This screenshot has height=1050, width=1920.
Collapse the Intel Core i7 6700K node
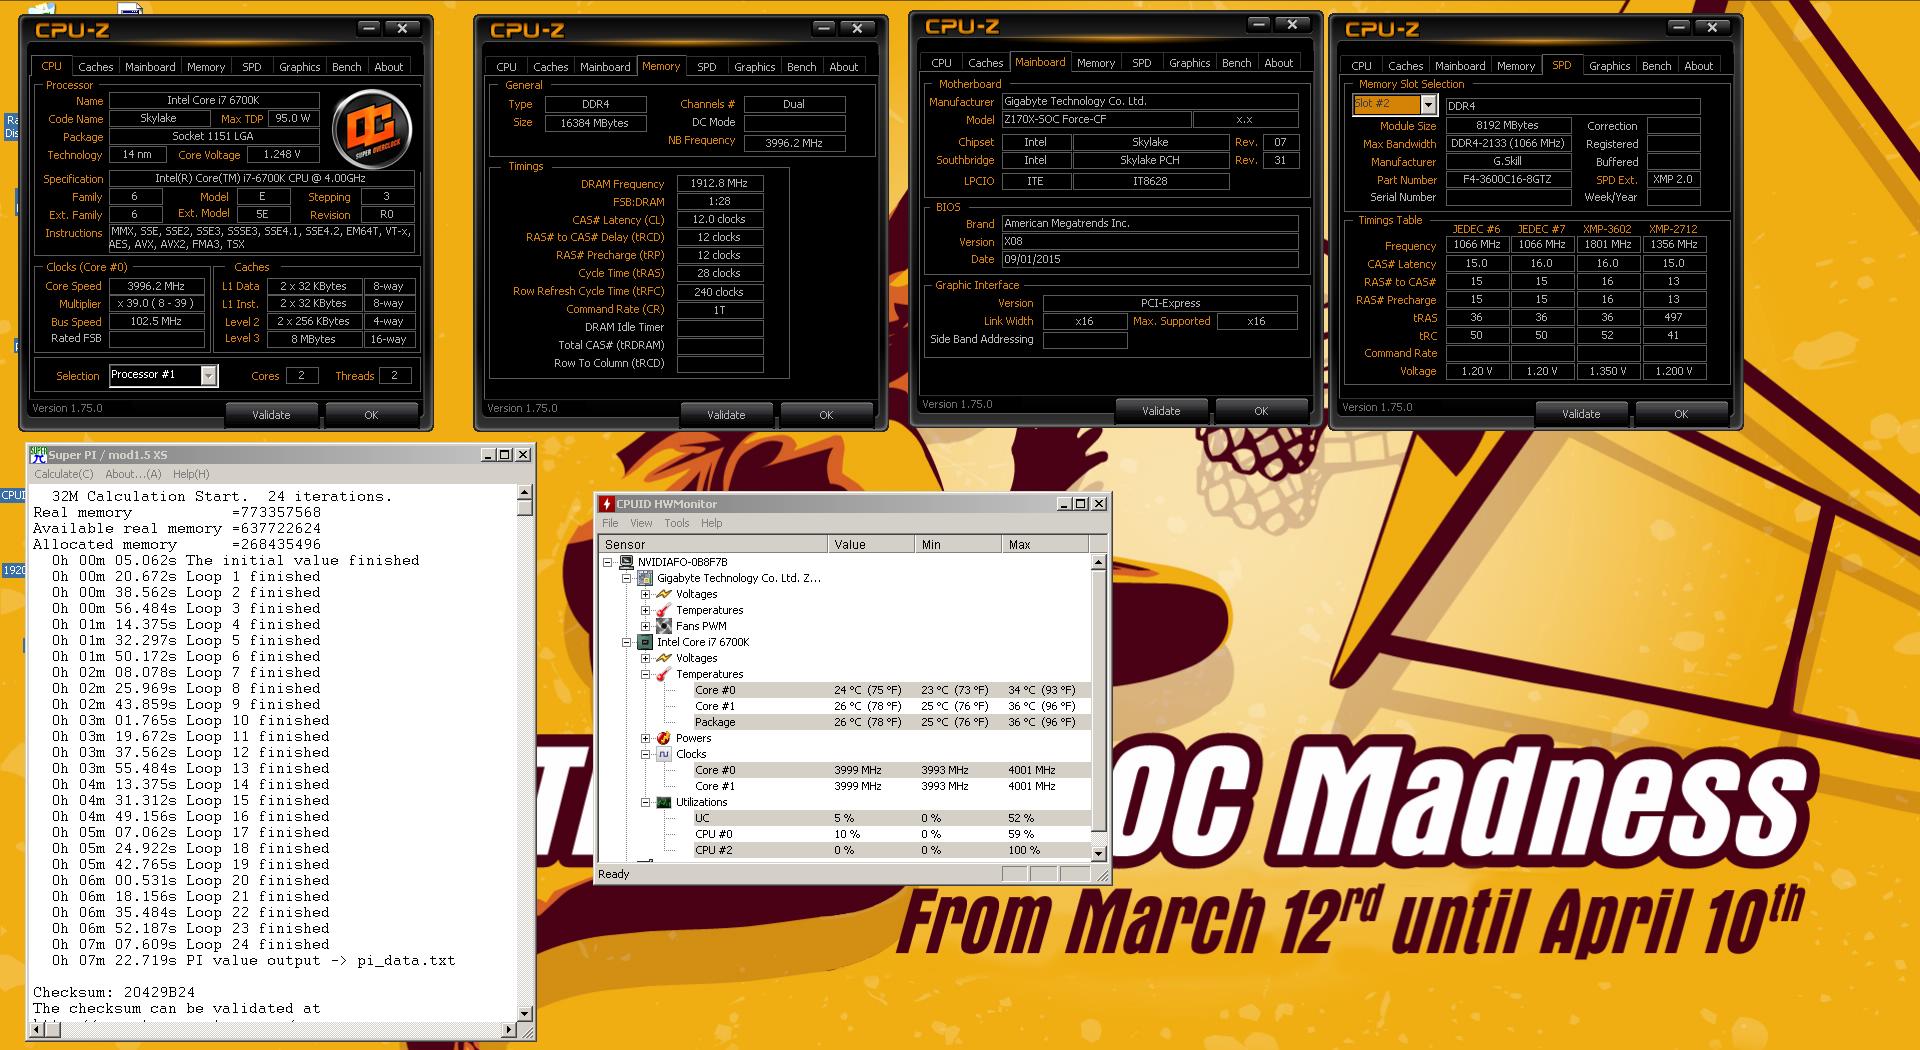[x=626, y=642]
